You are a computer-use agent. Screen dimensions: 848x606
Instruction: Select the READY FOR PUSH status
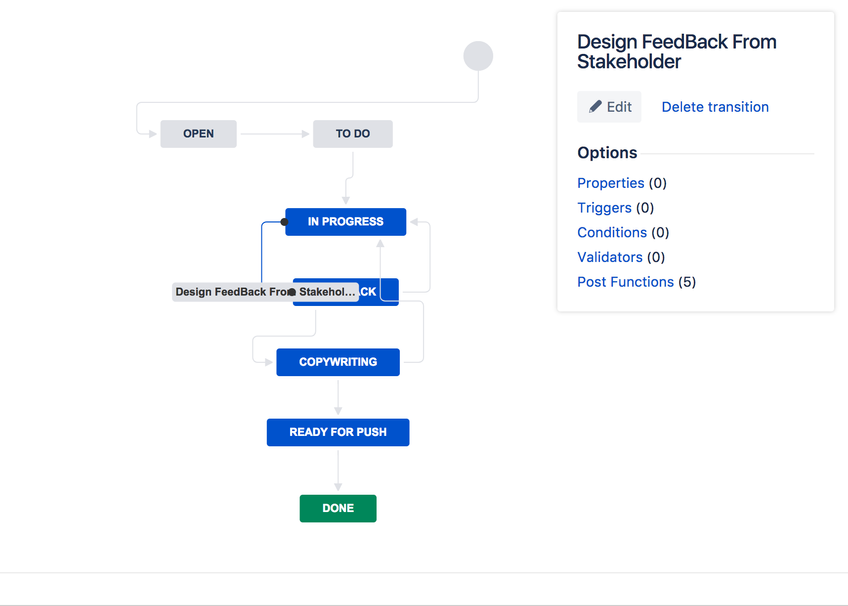pyautogui.click(x=338, y=432)
